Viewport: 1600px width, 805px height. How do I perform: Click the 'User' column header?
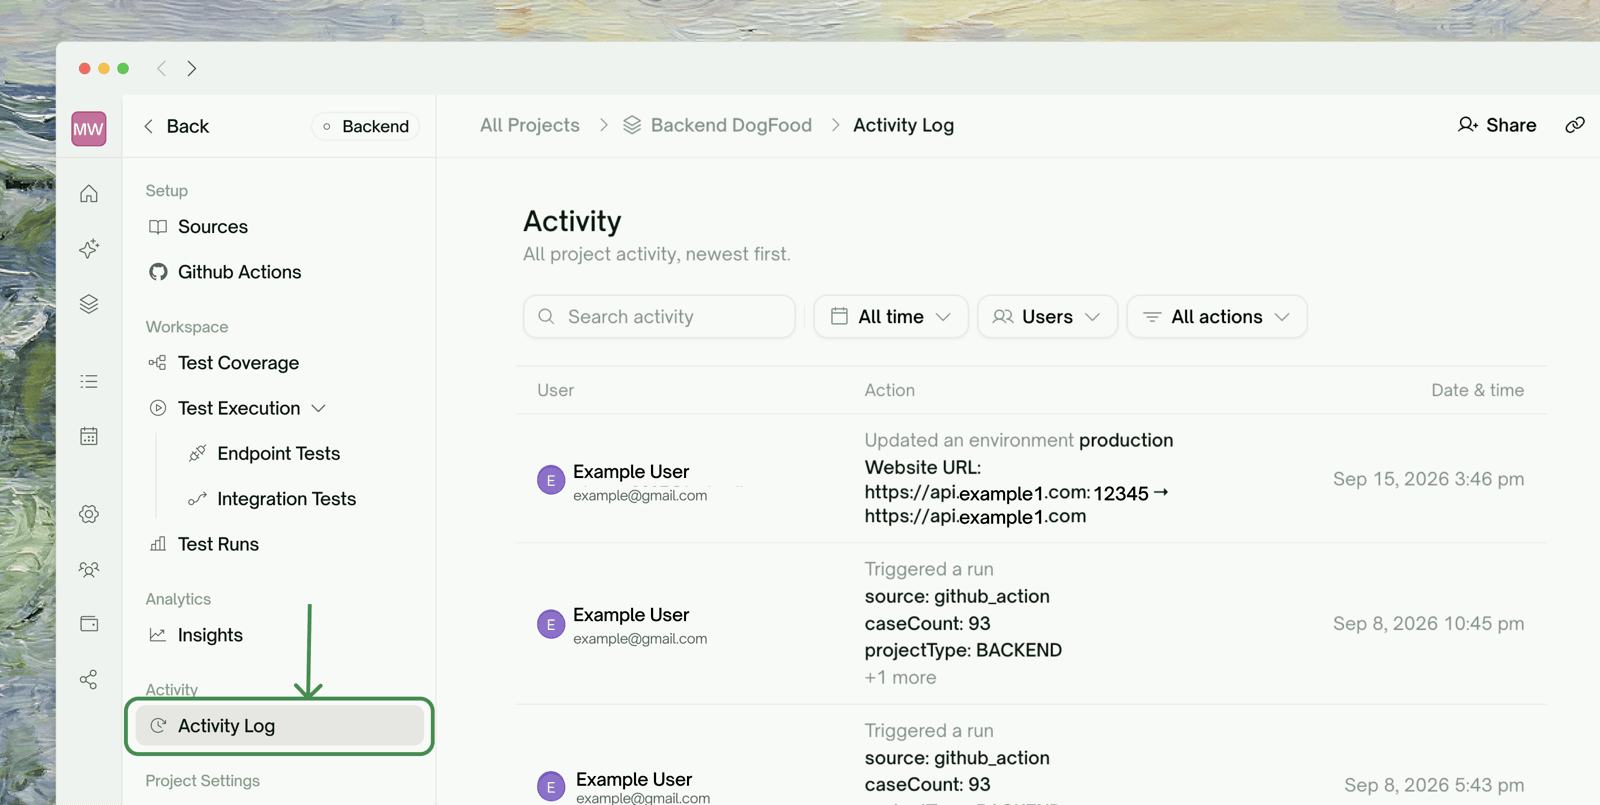556,390
